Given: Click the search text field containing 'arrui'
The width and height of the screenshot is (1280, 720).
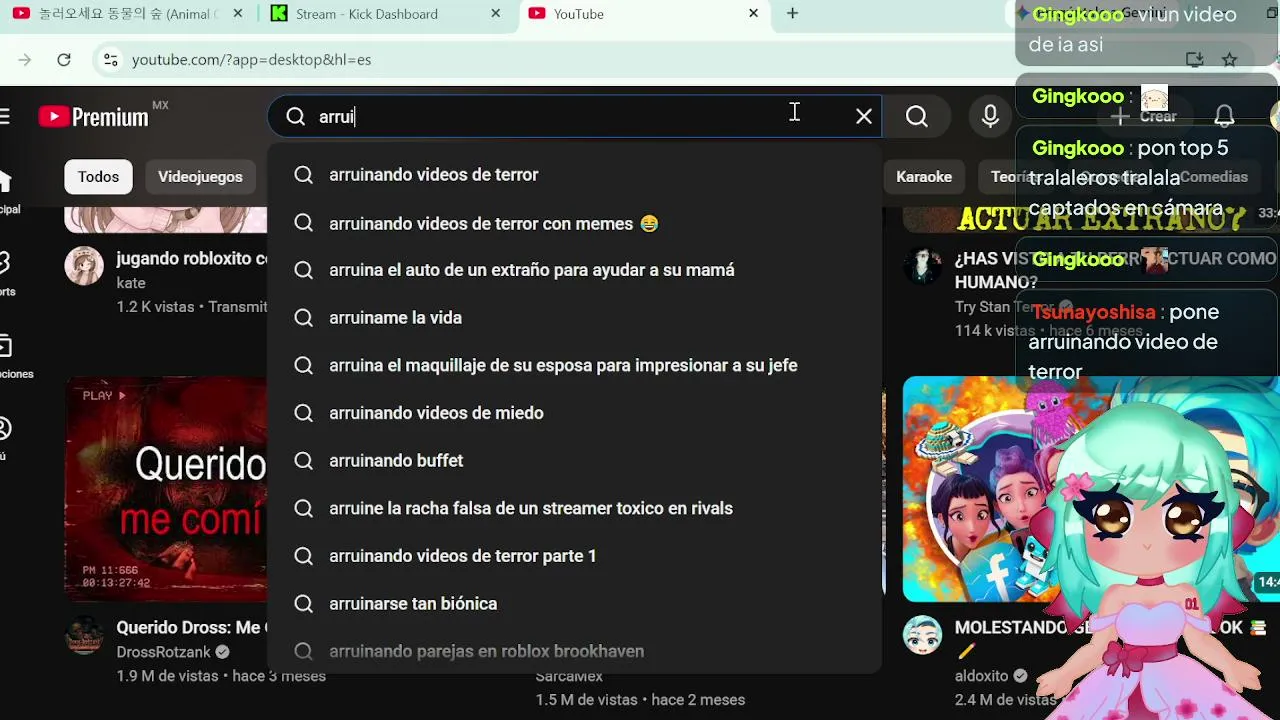Looking at the screenshot, I should [x=575, y=117].
